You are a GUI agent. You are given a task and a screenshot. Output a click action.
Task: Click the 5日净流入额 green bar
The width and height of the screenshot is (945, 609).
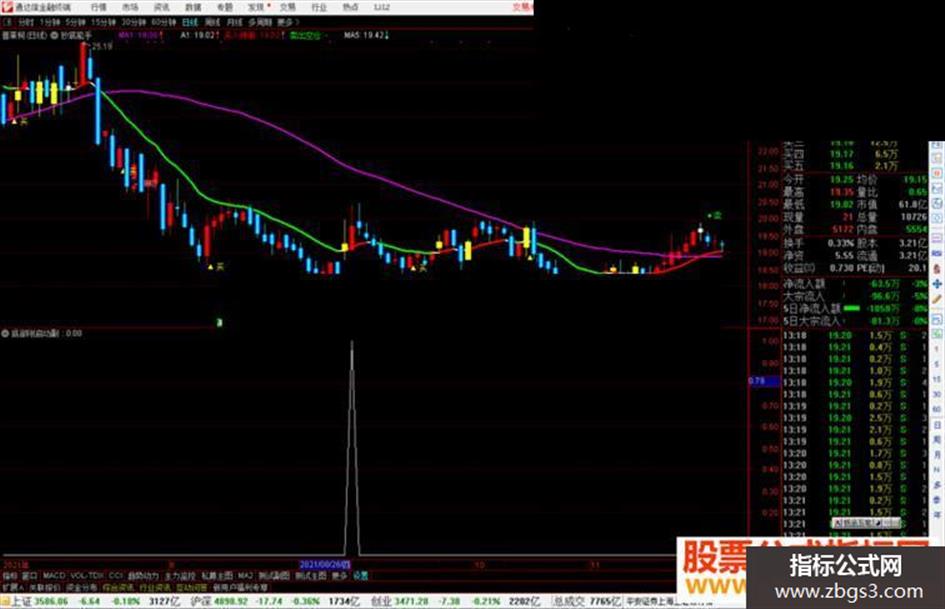tap(852, 308)
